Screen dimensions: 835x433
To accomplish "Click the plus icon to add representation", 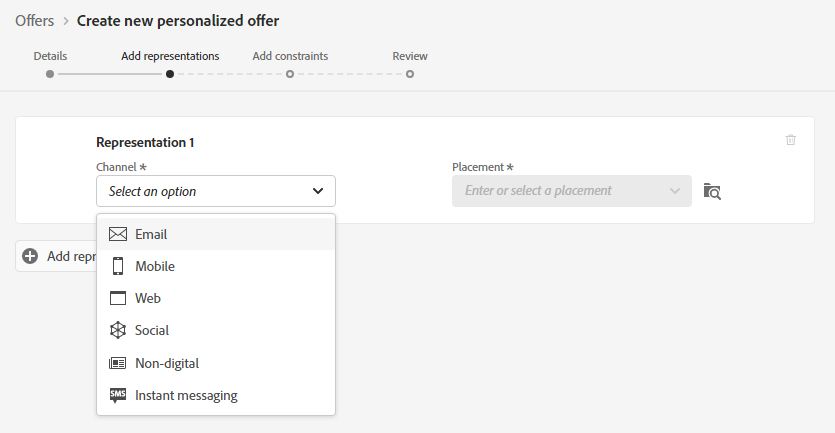I will (x=30, y=256).
